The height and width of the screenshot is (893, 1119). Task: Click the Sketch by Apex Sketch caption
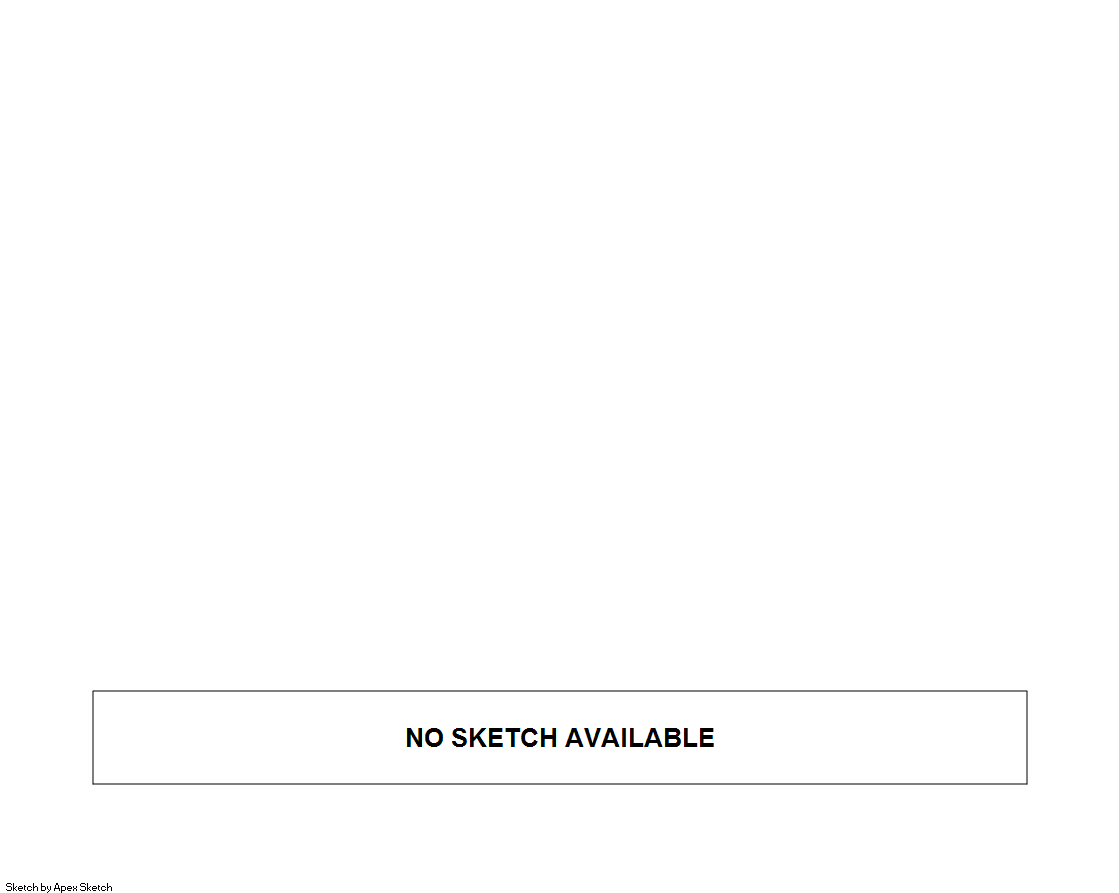click(59, 887)
